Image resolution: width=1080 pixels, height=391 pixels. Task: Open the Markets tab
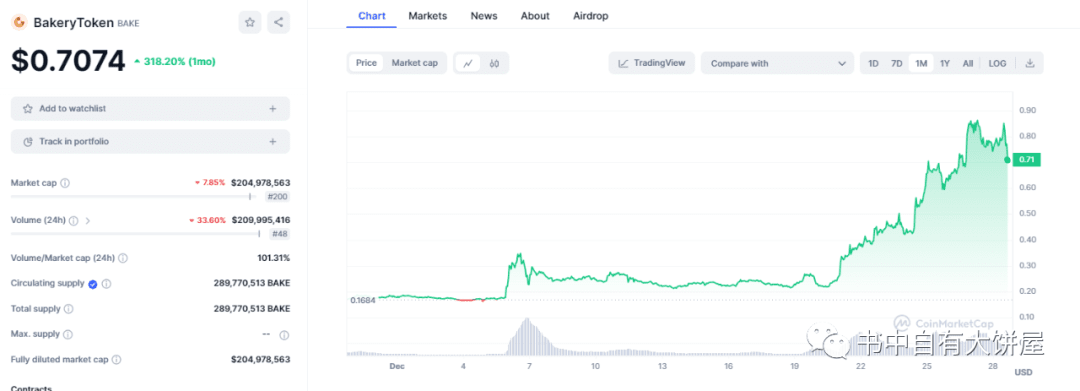428,16
